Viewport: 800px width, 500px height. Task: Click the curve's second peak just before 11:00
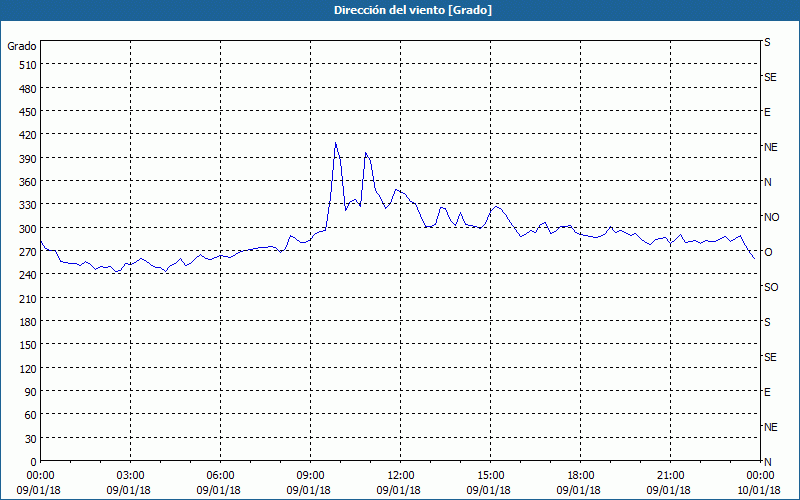365,153
